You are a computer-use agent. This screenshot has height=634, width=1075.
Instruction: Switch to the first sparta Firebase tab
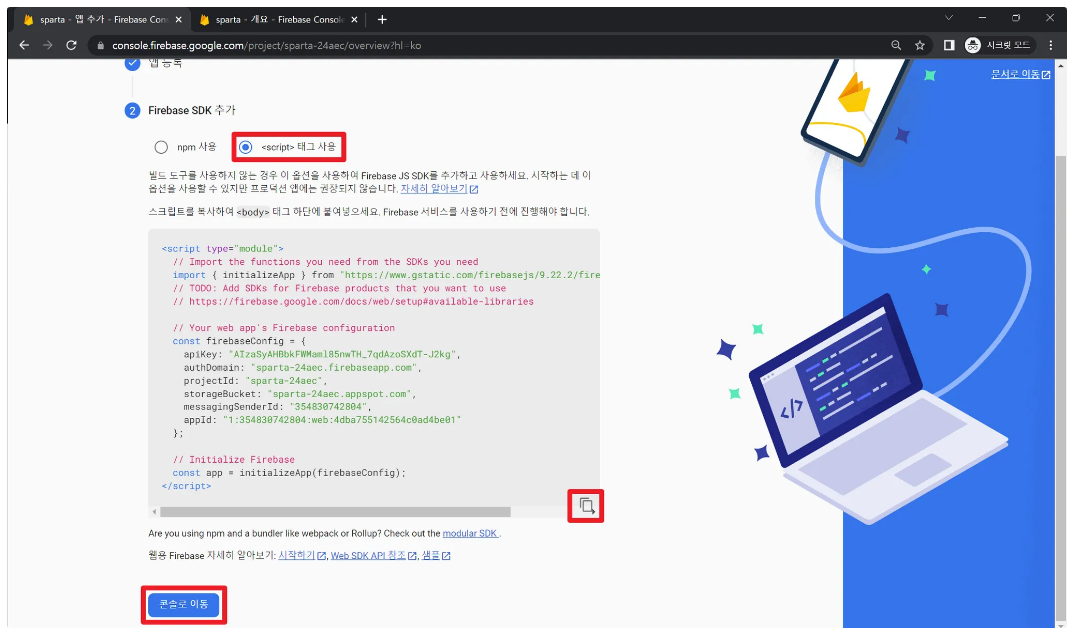pos(103,20)
